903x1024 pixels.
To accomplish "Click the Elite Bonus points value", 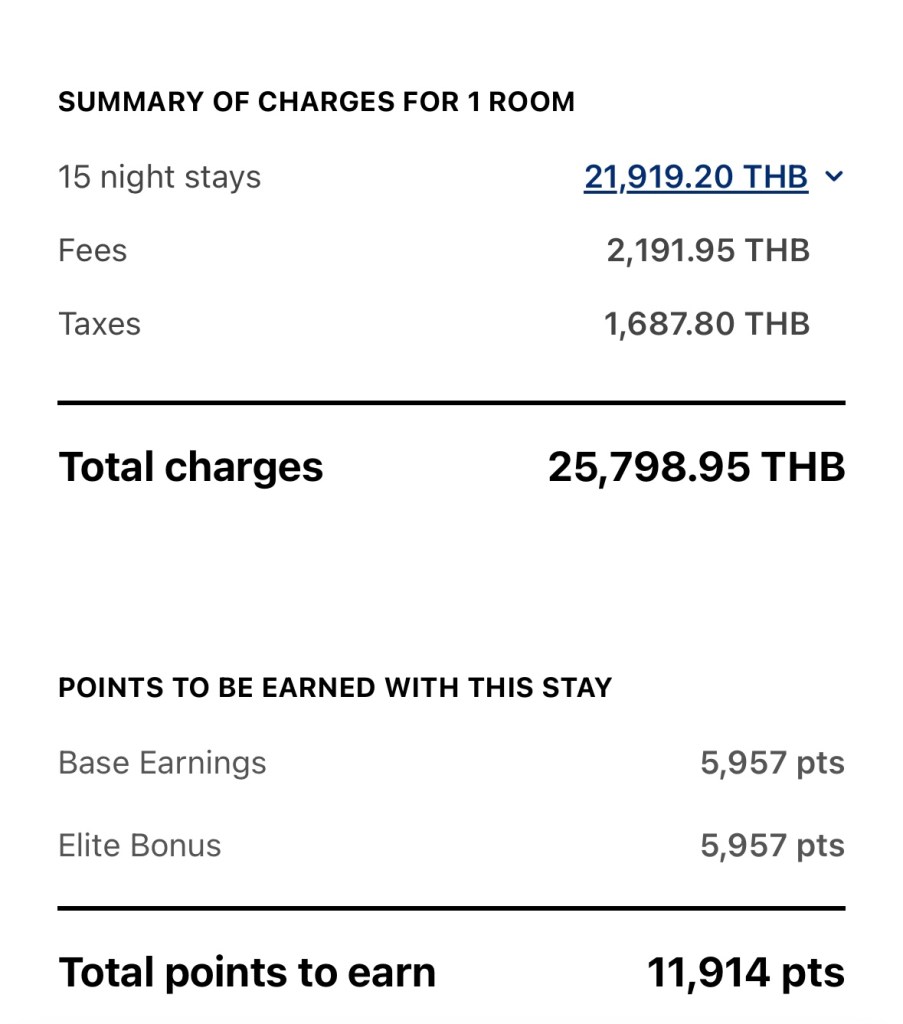I will click(772, 845).
